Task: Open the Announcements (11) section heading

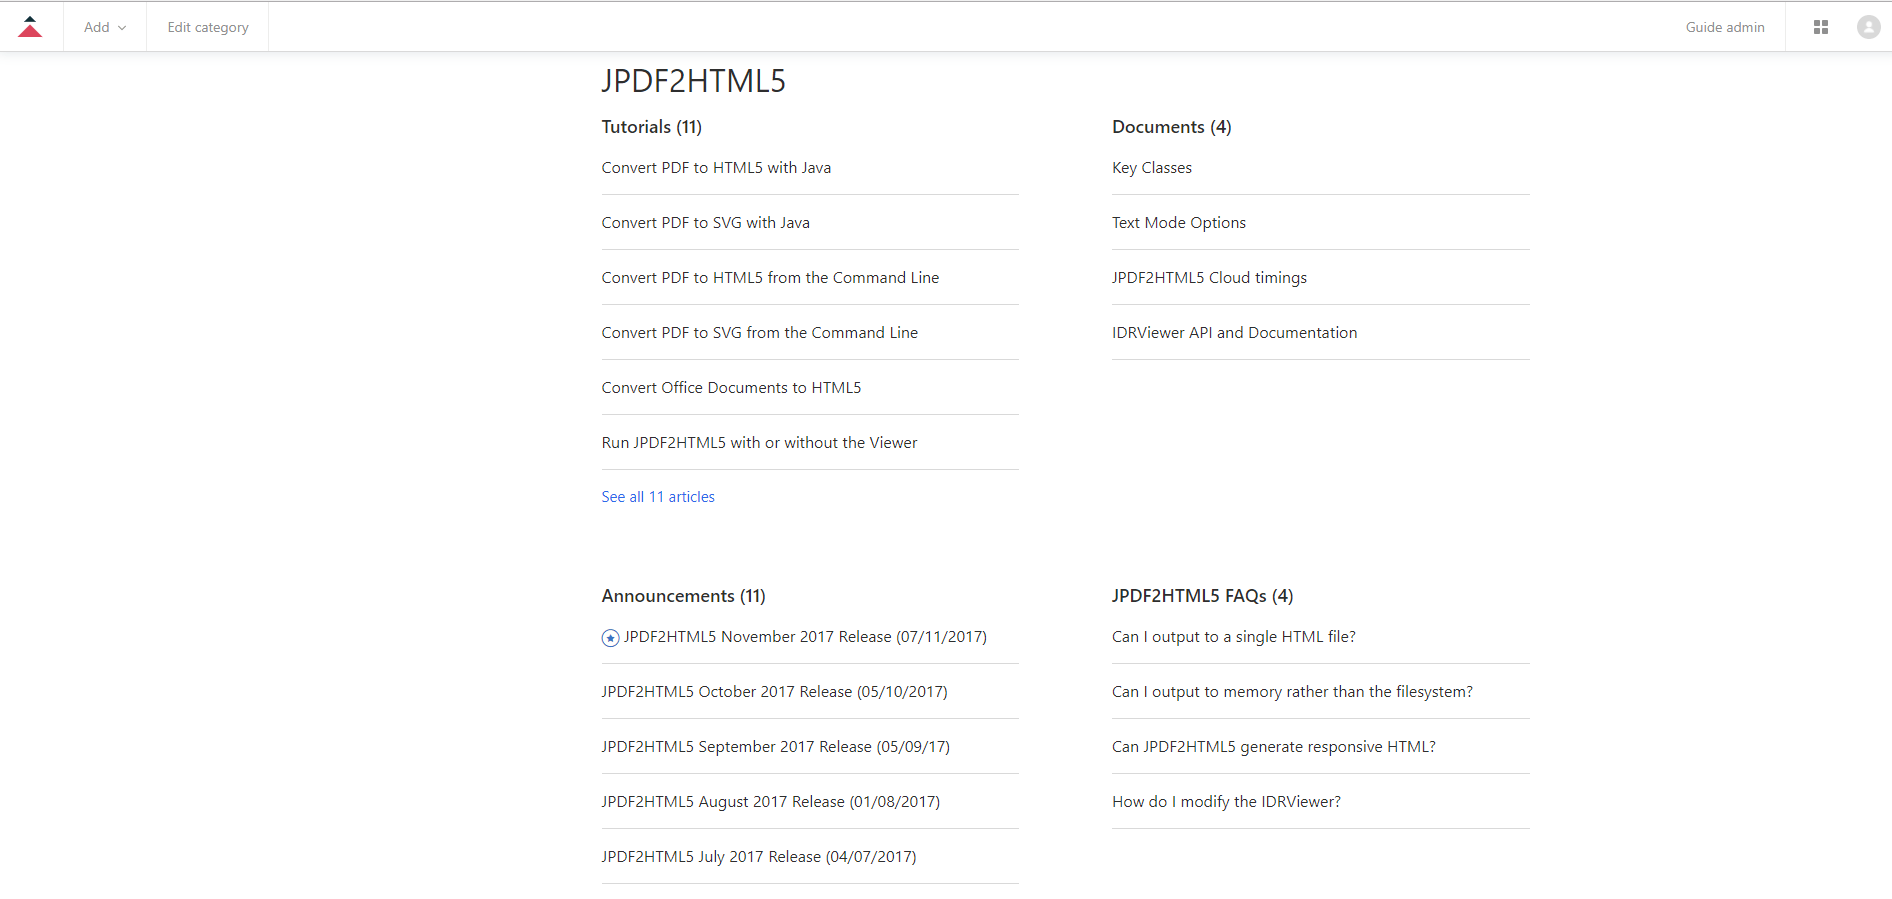Action: click(x=683, y=596)
